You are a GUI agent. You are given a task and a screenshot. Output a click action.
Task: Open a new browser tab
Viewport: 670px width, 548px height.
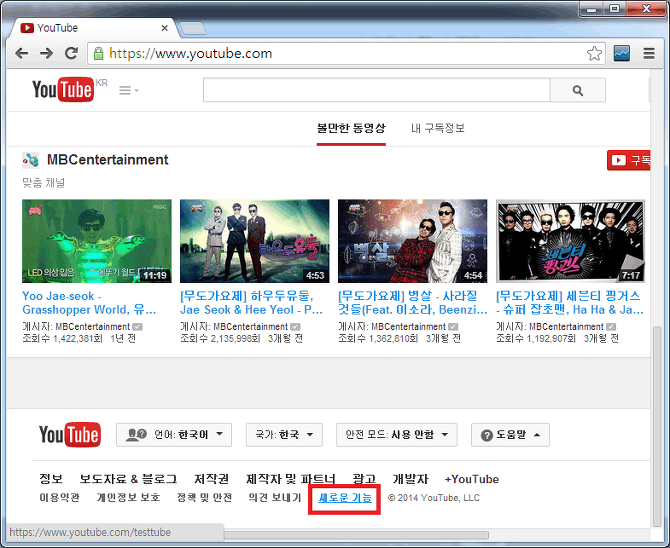[x=192, y=29]
